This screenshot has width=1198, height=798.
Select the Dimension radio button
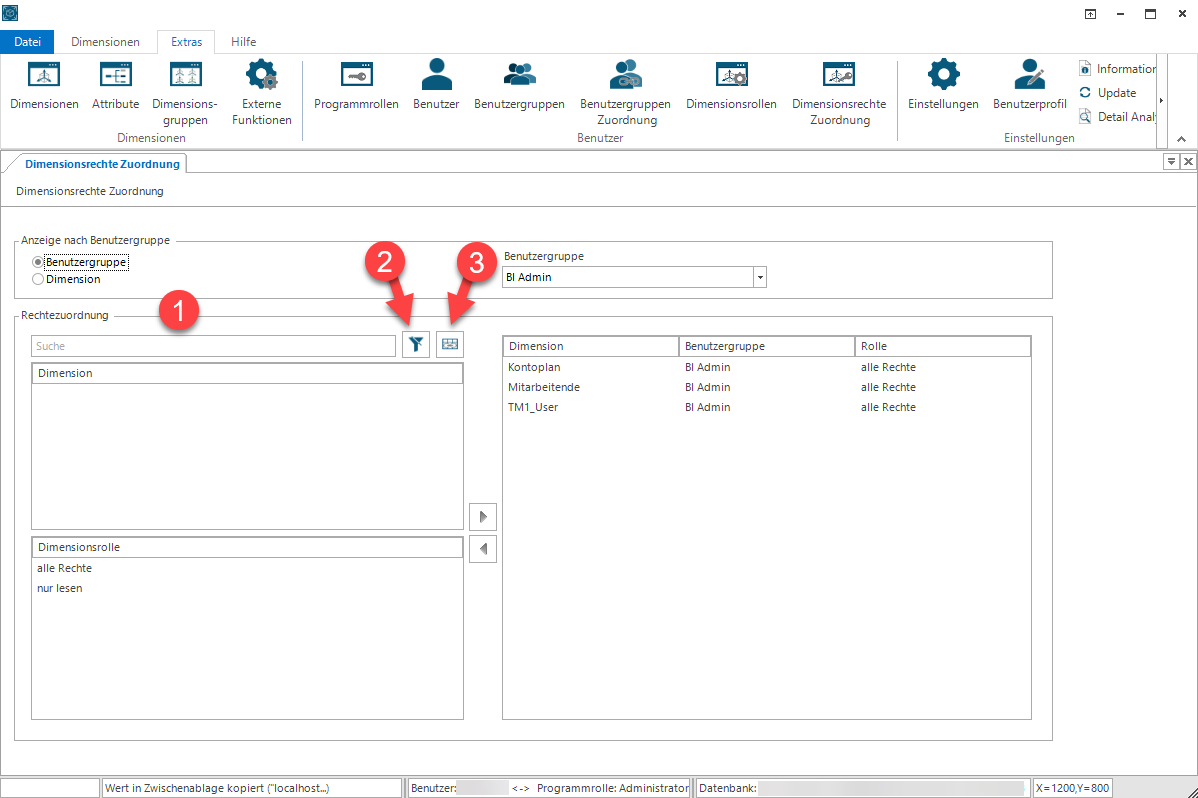pos(37,279)
